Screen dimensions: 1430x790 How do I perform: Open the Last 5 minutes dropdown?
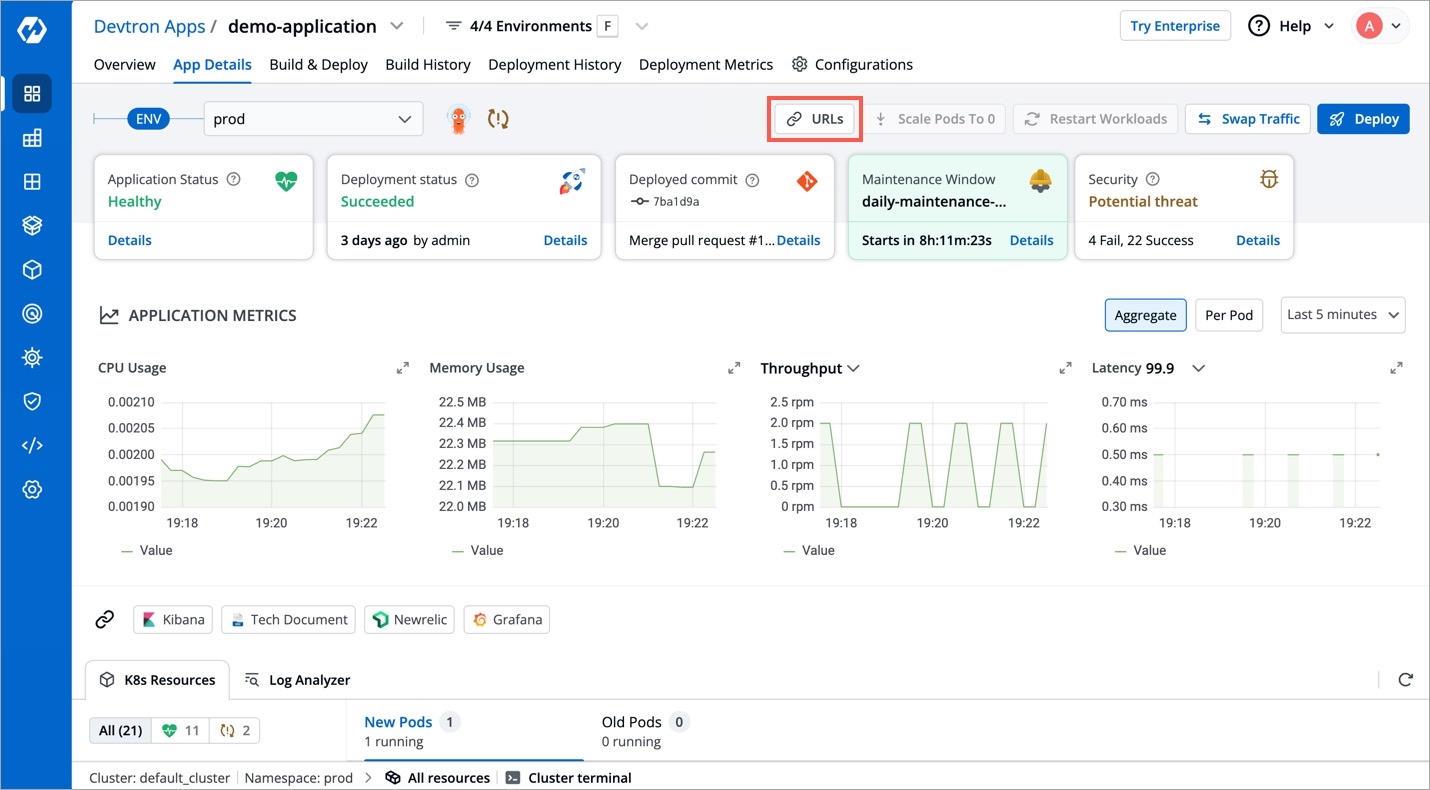tap(1343, 315)
